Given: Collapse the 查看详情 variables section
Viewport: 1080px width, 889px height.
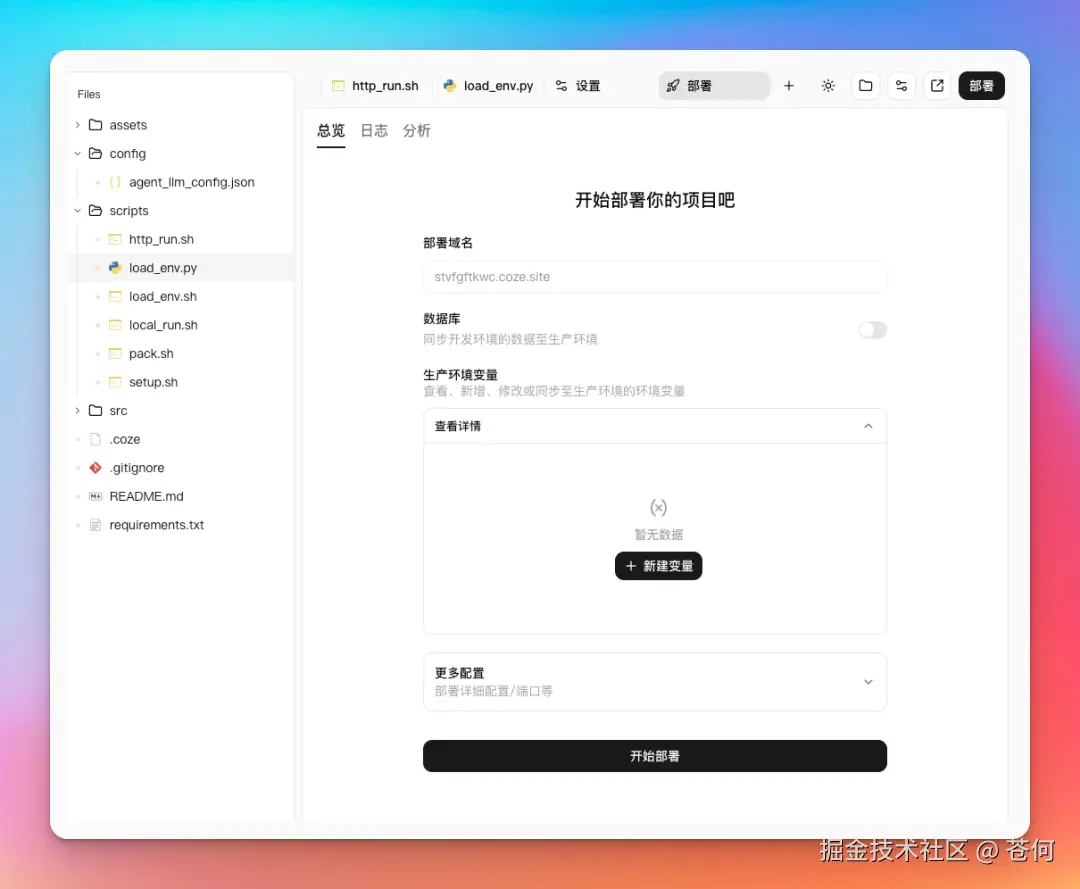Looking at the screenshot, I should point(868,426).
